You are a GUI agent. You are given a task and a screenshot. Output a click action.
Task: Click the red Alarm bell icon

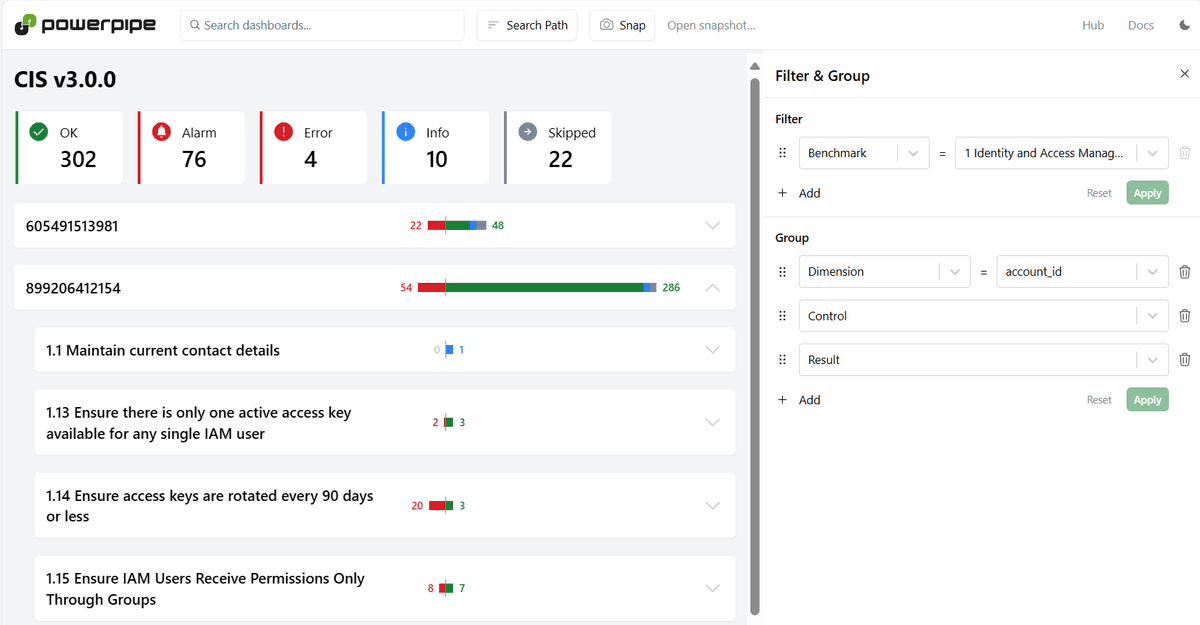(159, 131)
